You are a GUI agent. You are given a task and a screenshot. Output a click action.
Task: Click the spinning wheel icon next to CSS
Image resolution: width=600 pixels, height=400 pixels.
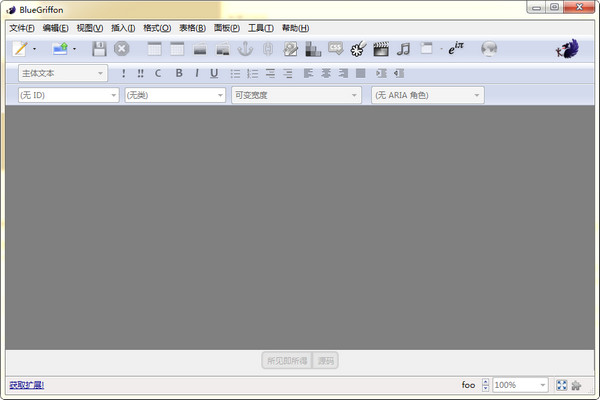[358, 48]
